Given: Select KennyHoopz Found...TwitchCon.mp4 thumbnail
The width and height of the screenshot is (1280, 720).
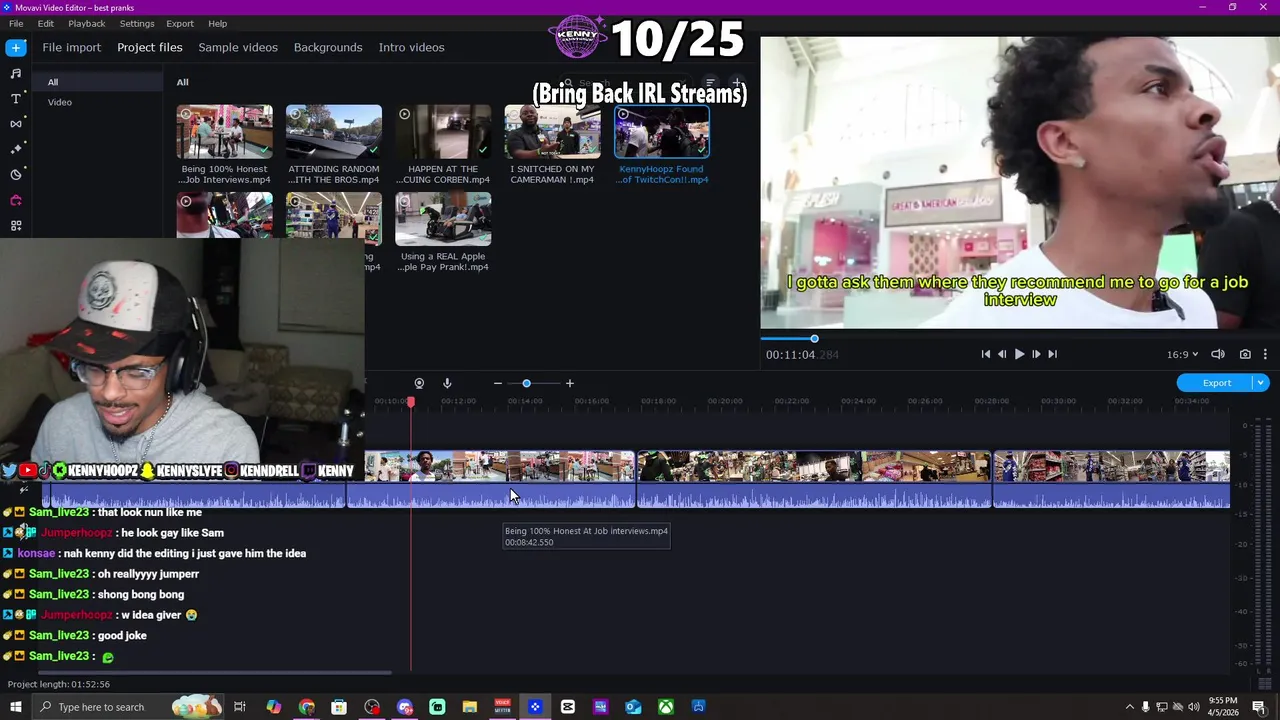Looking at the screenshot, I should tap(662, 132).
